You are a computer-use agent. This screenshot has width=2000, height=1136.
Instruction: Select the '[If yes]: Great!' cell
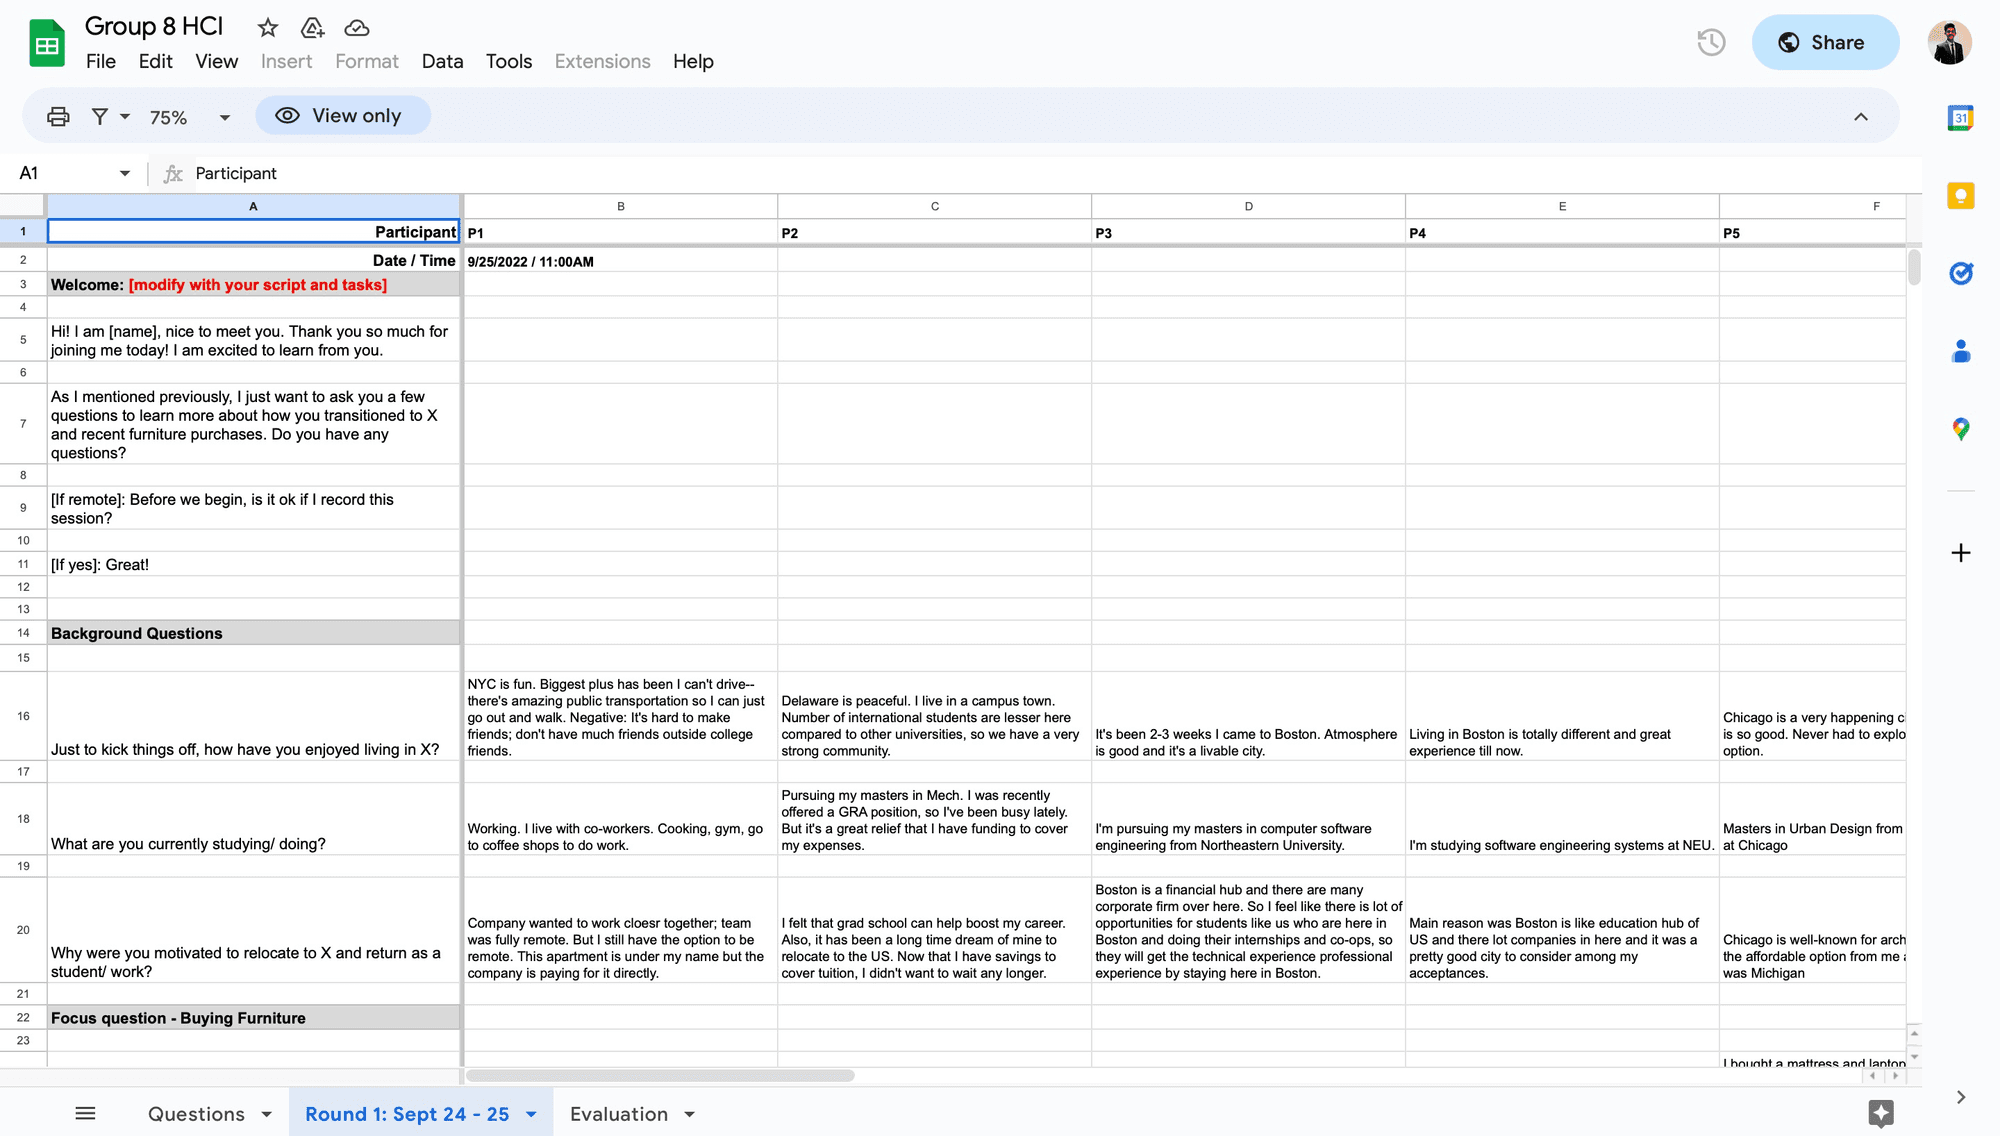[253, 564]
